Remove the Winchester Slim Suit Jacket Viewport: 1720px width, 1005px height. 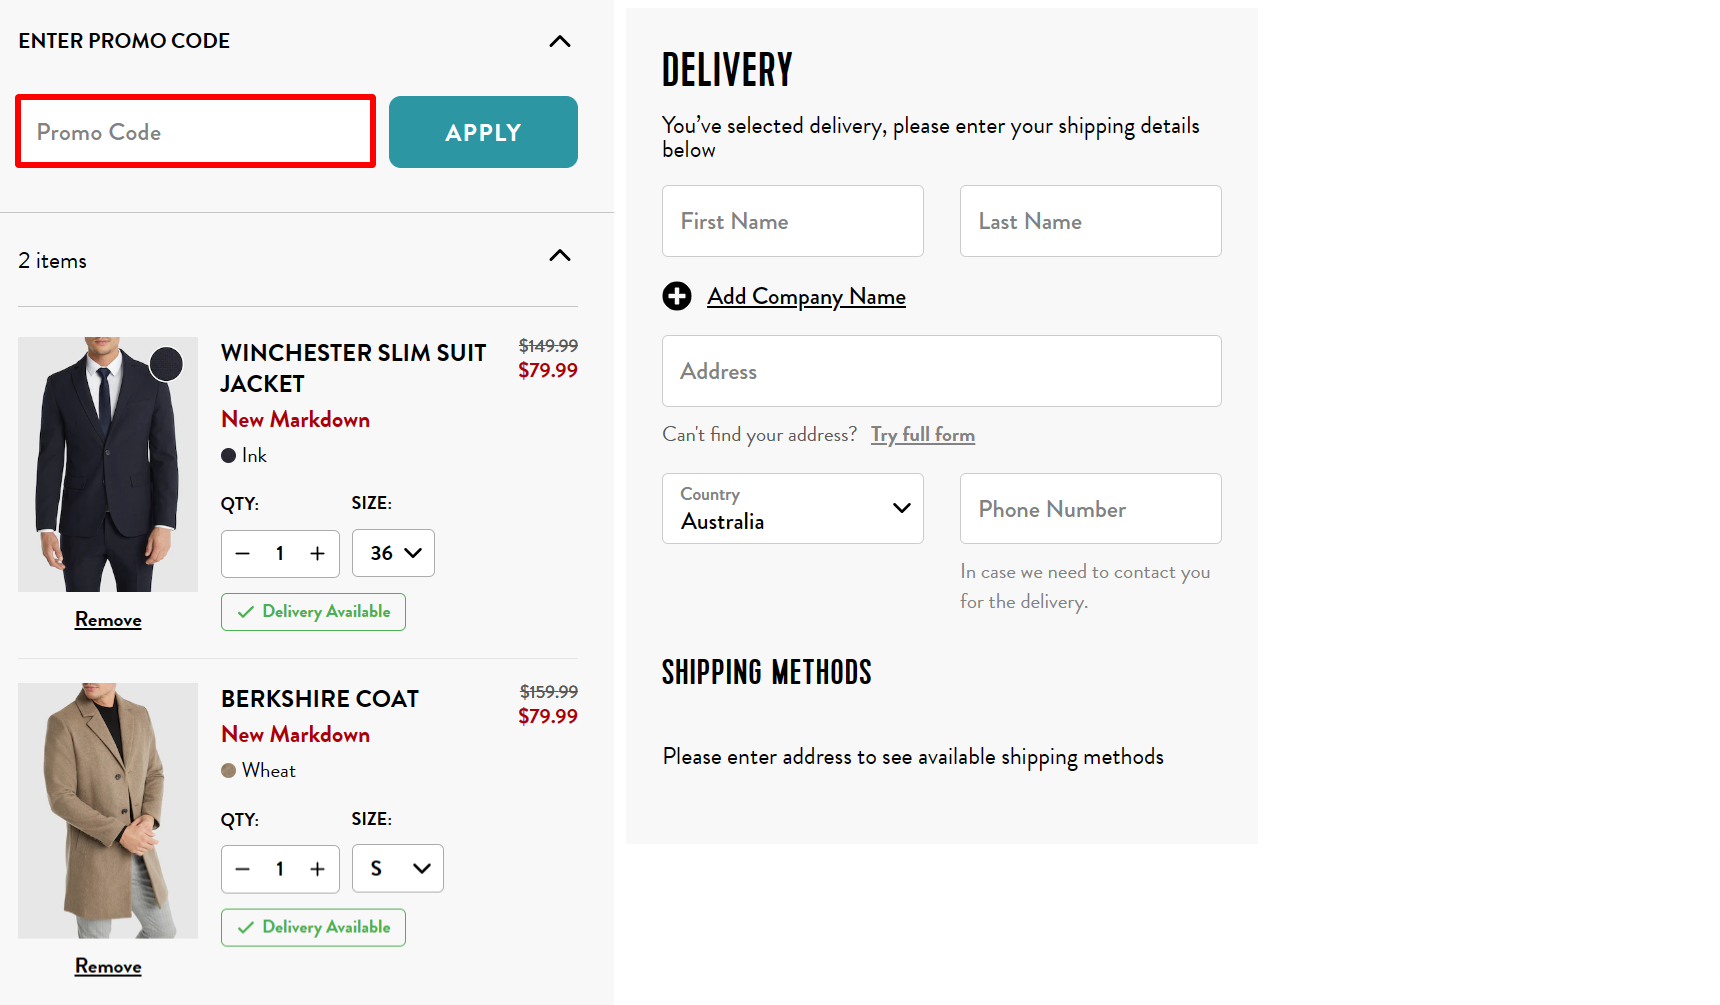pyautogui.click(x=107, y=619)
